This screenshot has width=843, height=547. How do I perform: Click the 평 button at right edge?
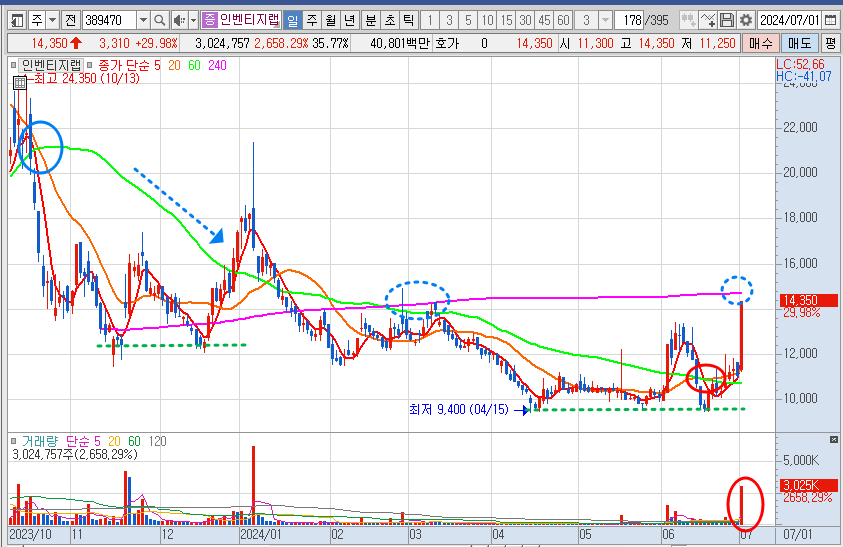(x=831, y=43)
